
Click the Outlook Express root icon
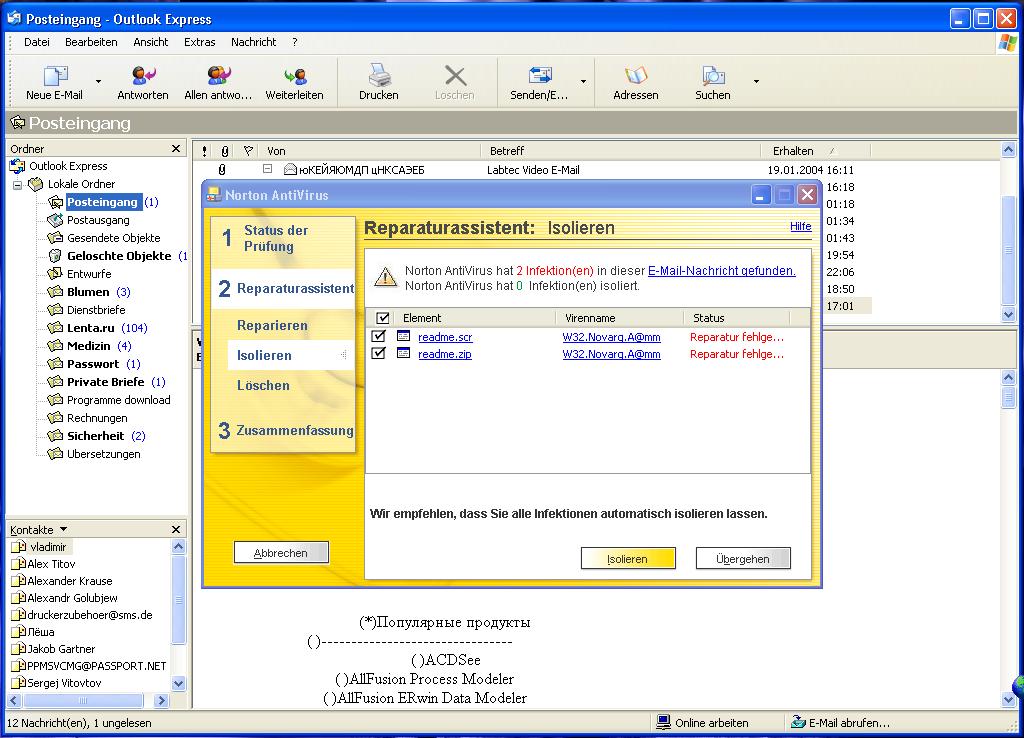(18, 166)
